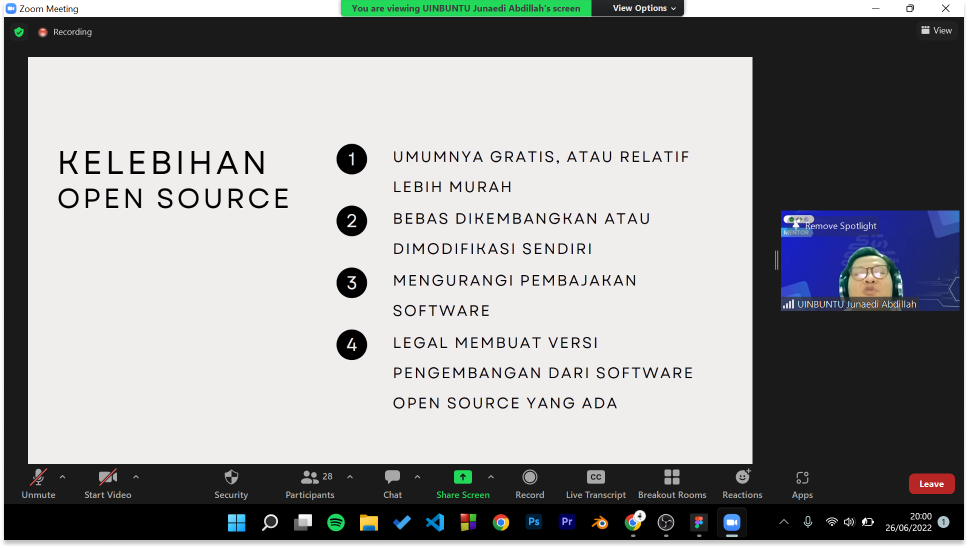Click the speaker video thumbnail

coord(869,265)
